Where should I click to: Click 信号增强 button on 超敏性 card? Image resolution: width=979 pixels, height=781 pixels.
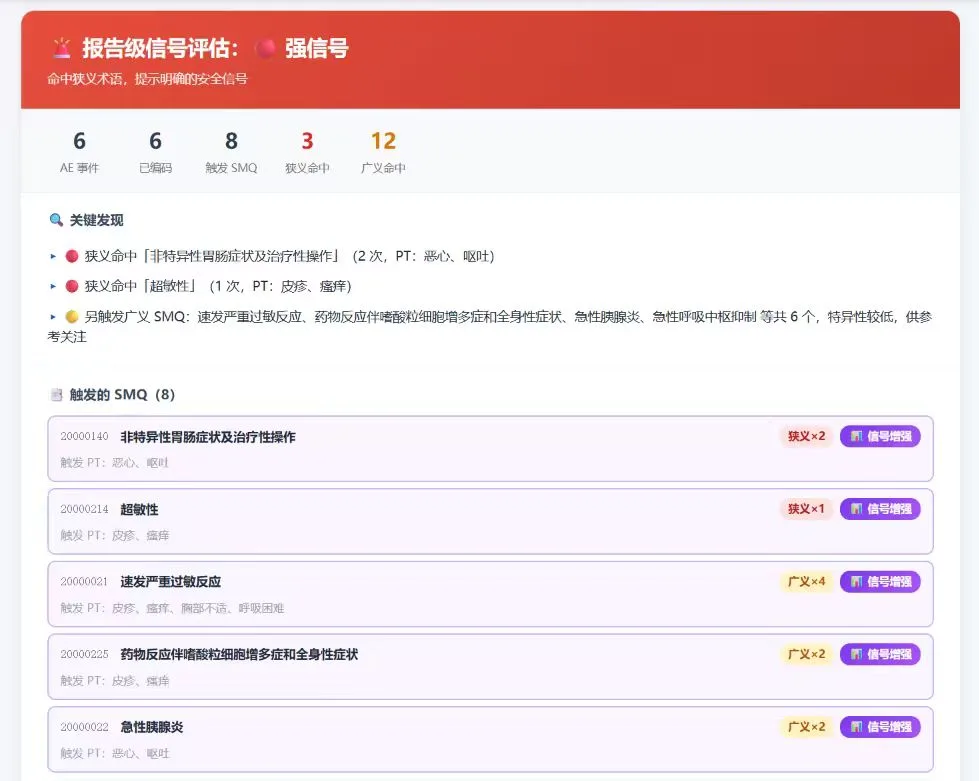(880, 509)
